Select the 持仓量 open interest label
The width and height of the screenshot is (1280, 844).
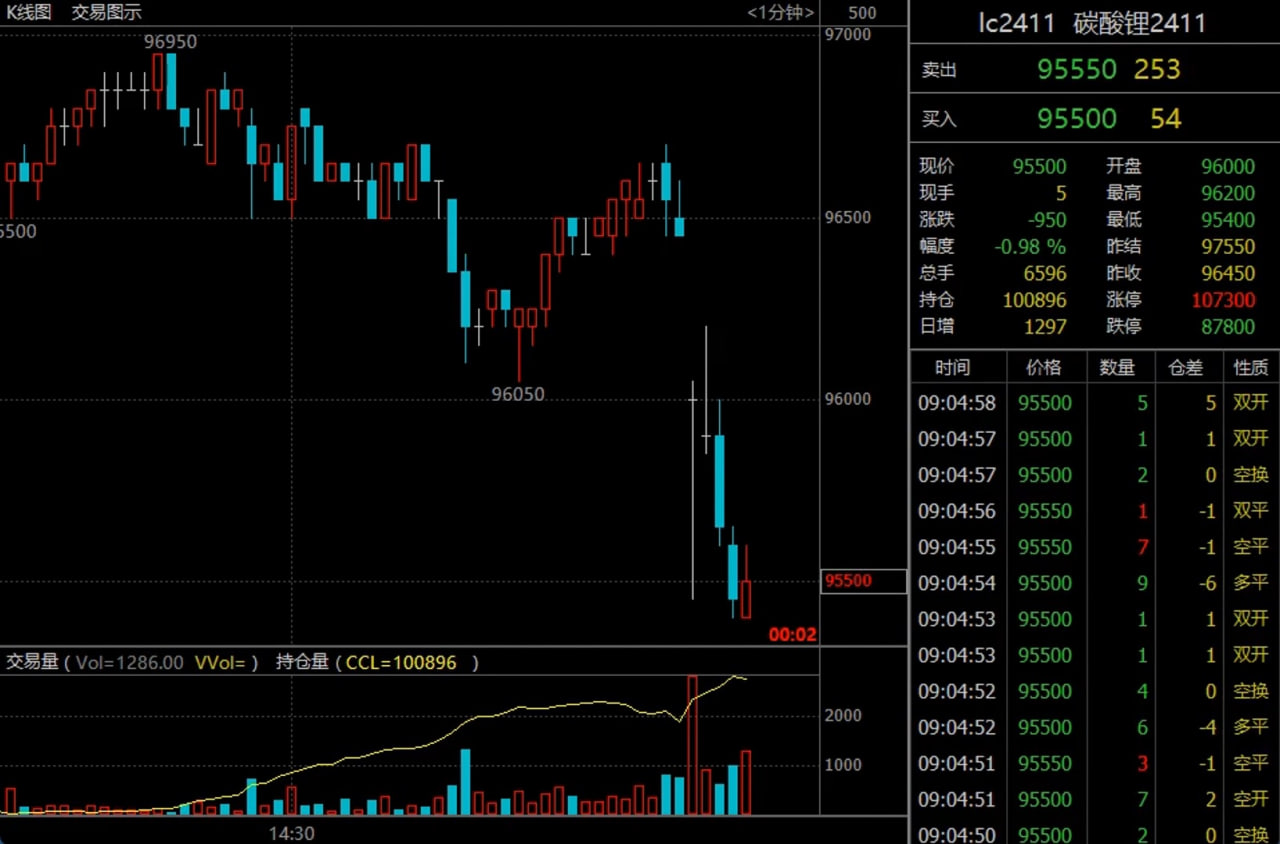302,662
